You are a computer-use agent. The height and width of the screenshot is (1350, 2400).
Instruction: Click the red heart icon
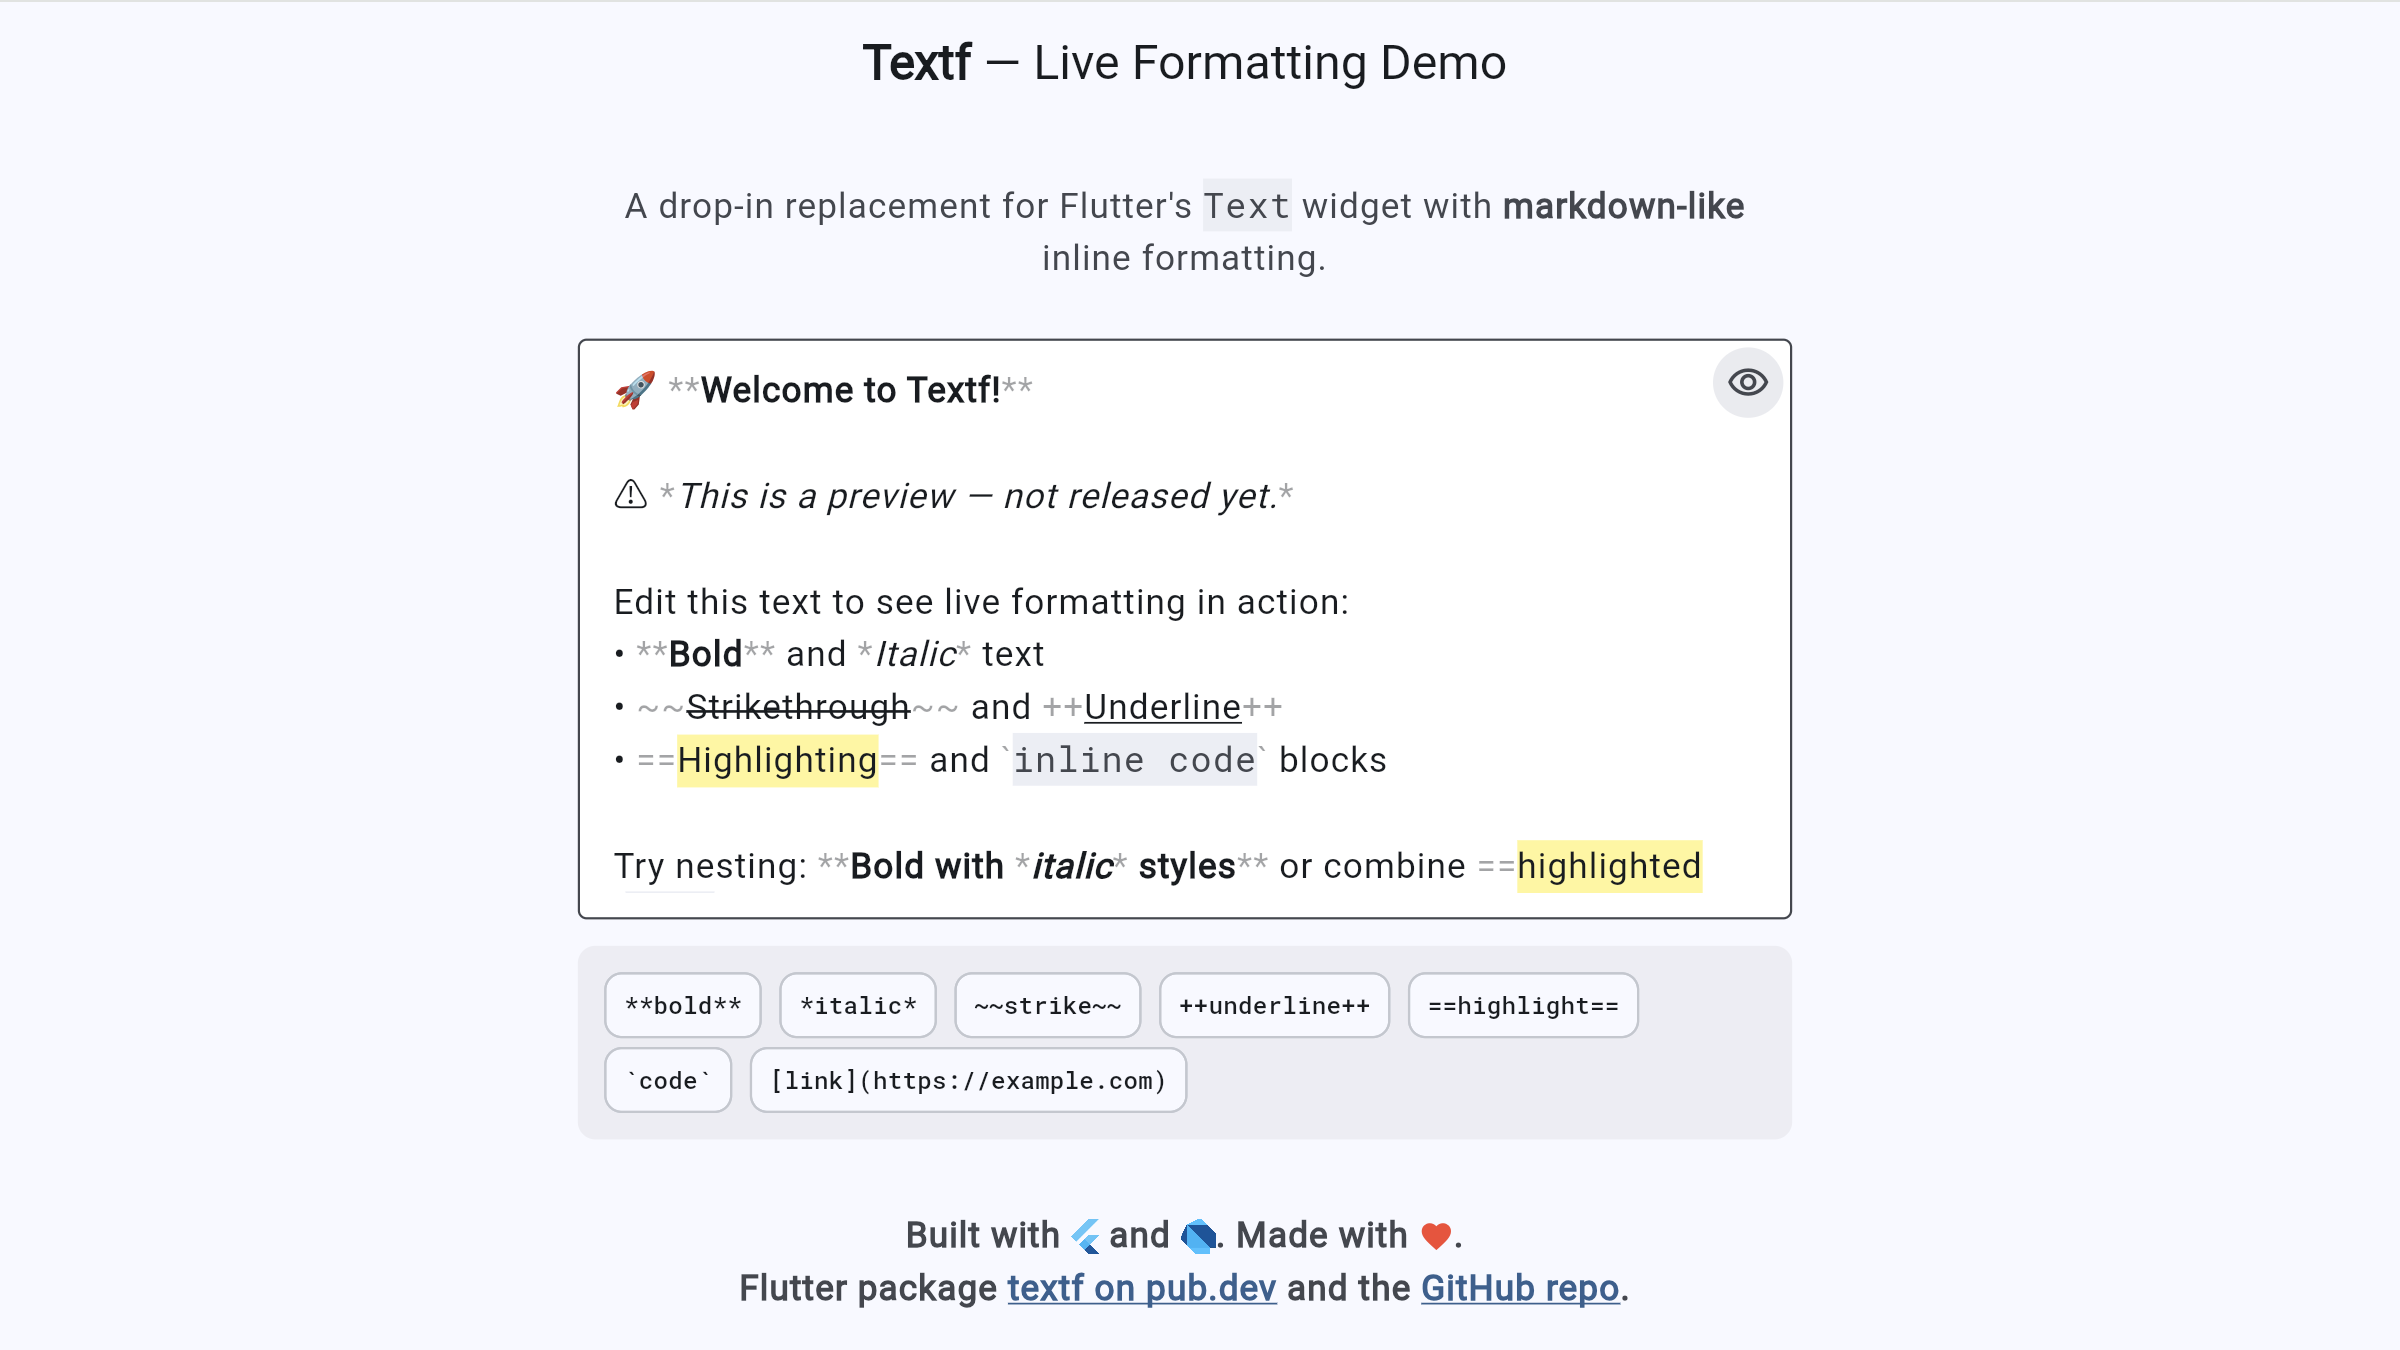pos(1436,1236)
